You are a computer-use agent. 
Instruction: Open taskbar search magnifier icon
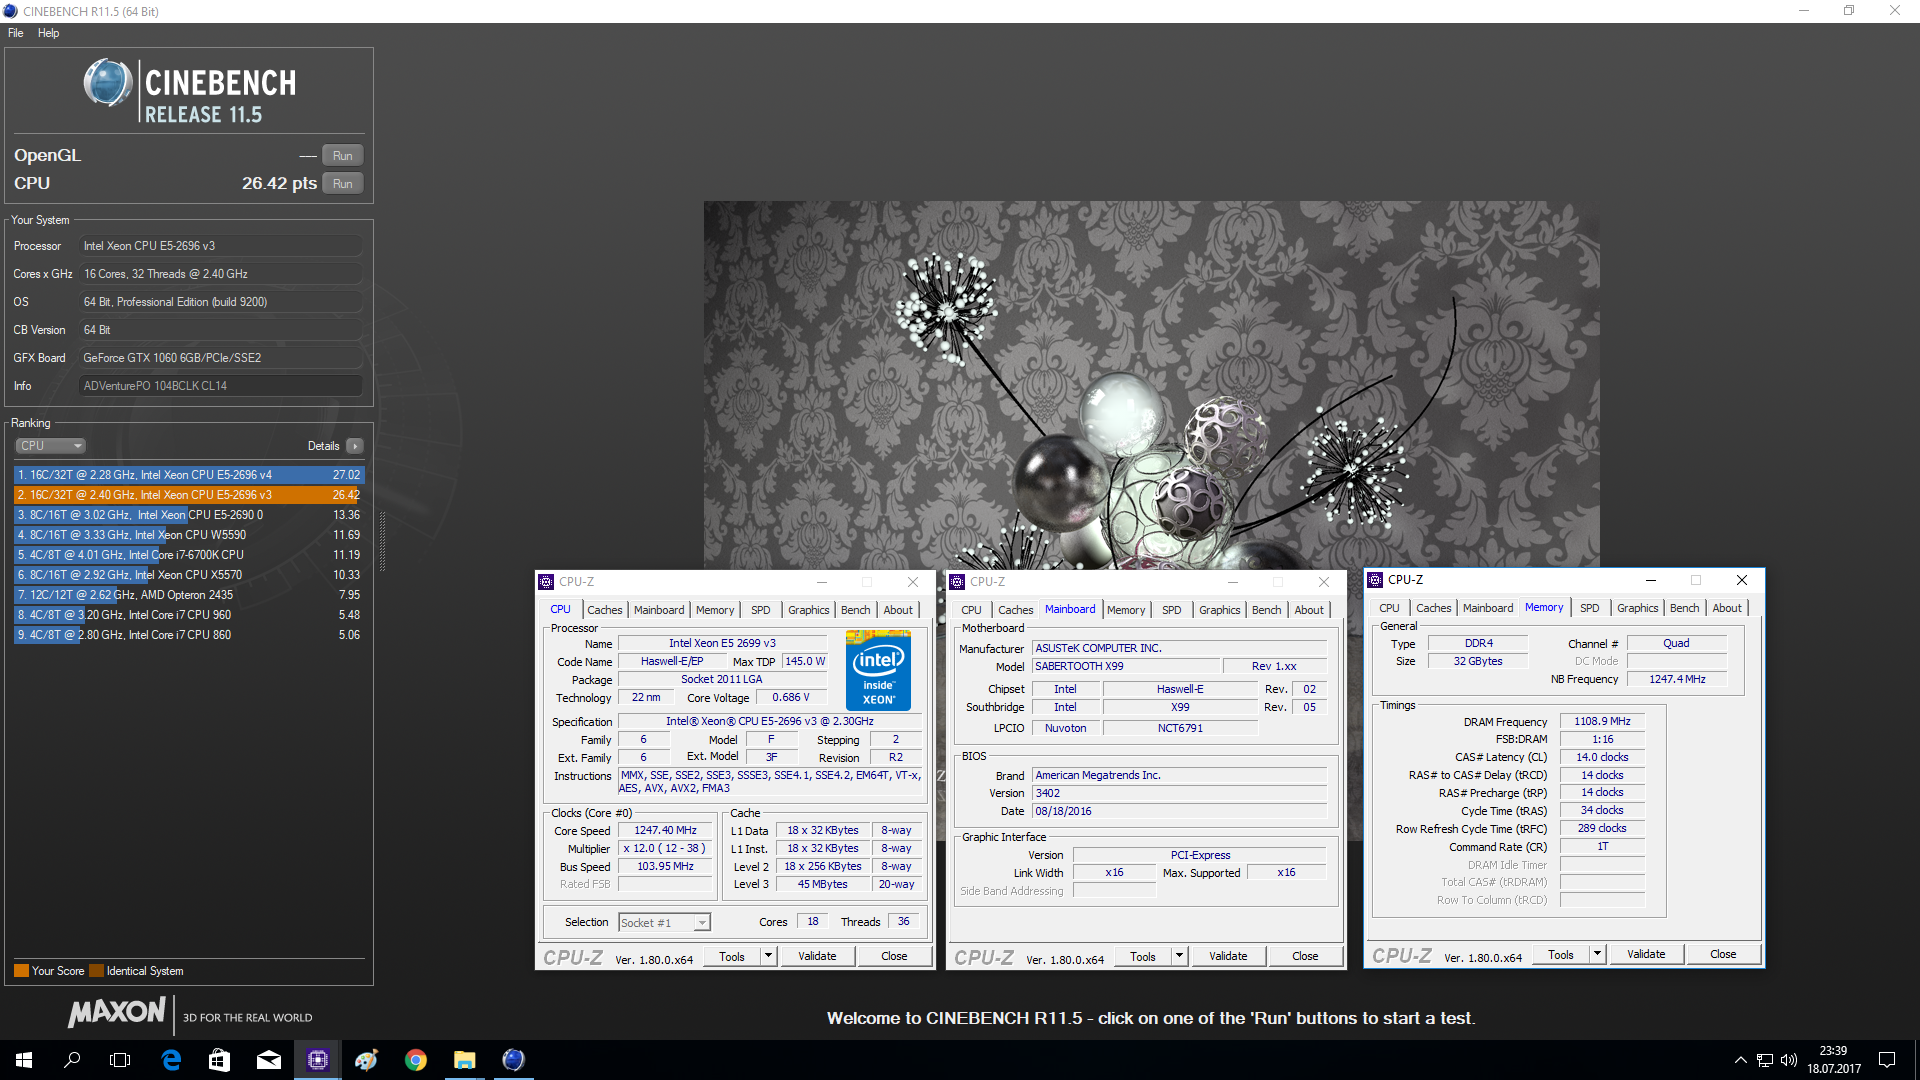click(72, 1060)
